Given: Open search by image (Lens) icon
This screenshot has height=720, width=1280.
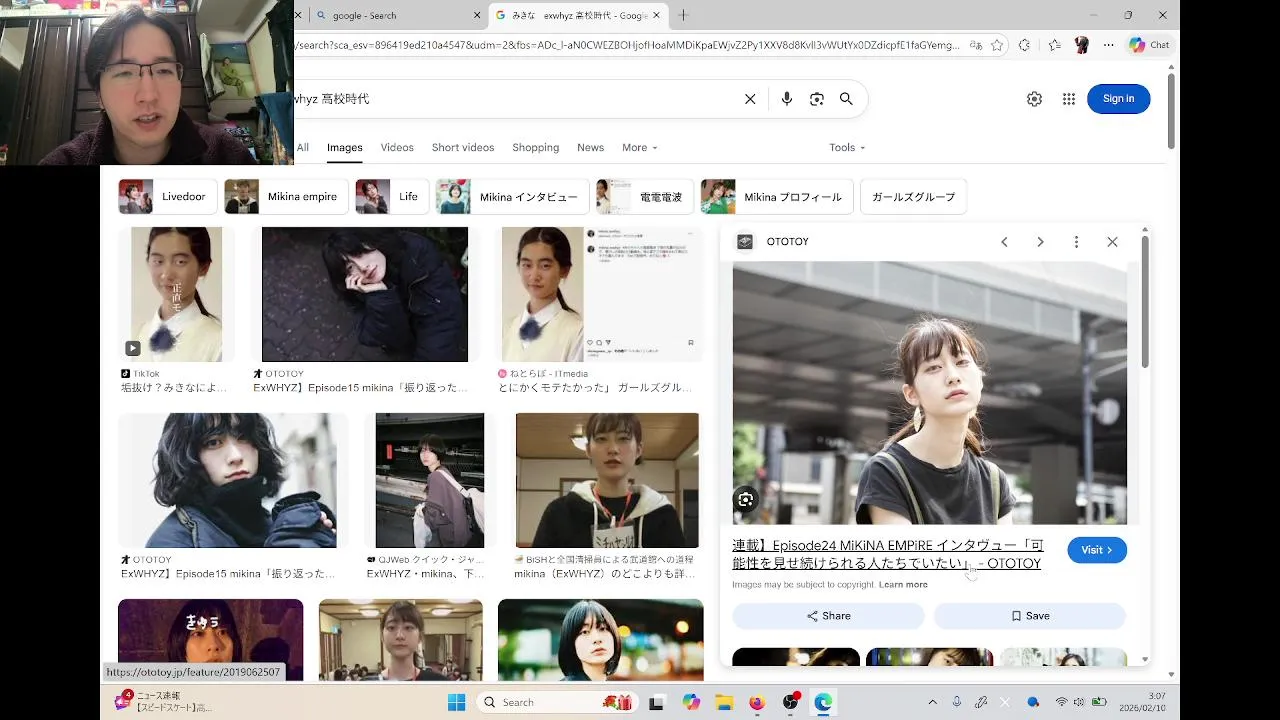Looking at the screenshot, I should click(817, 99).
